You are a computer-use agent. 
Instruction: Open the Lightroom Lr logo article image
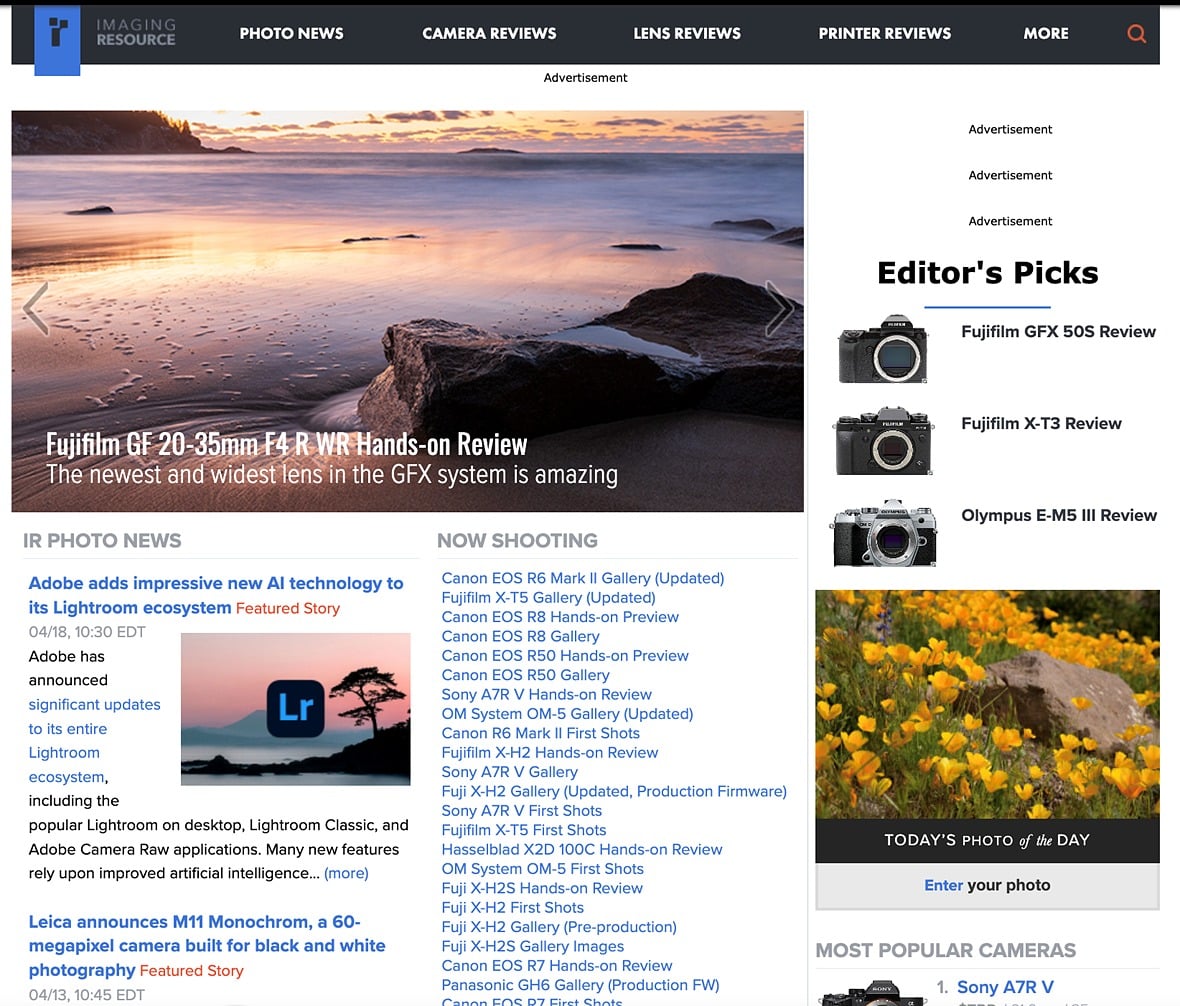click(296, 709)
